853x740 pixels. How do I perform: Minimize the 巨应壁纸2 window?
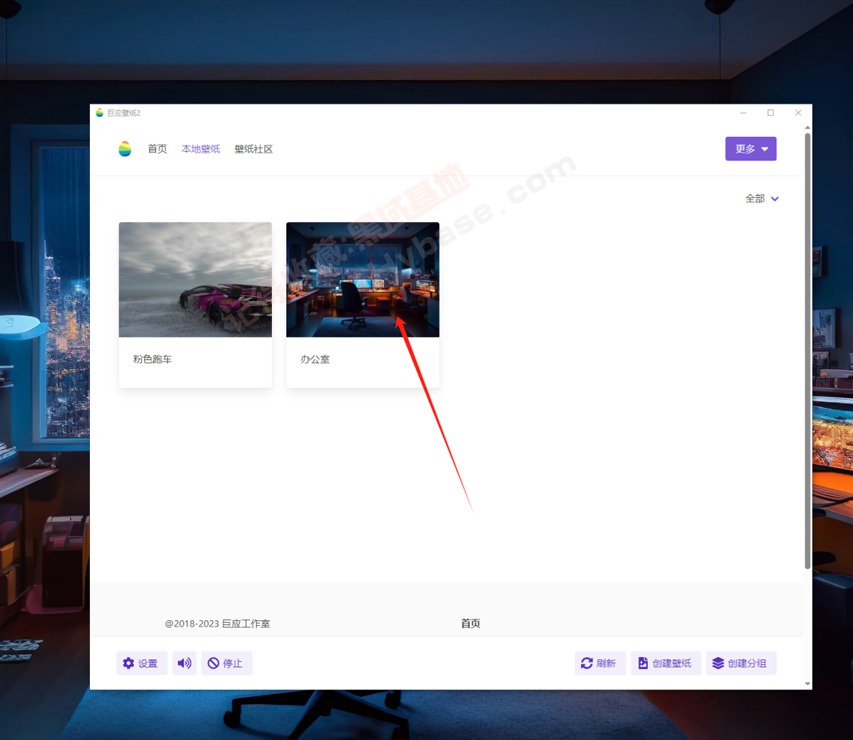point(743,113)
